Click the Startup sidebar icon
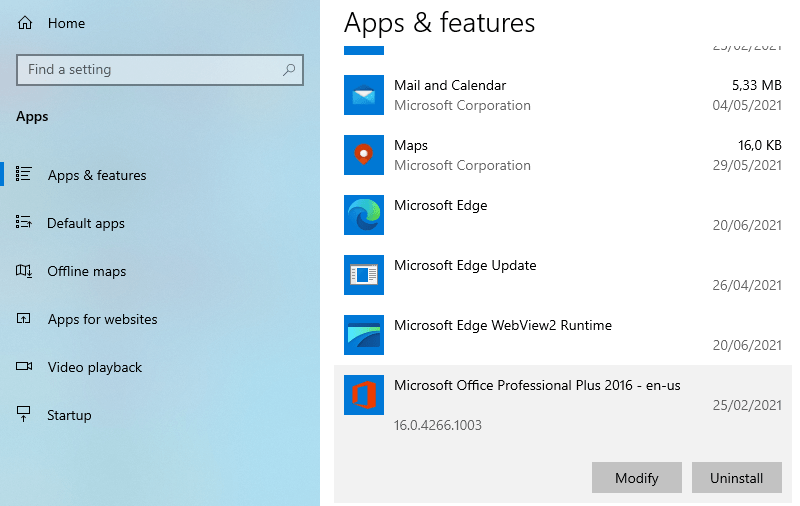 pos(23,414)
